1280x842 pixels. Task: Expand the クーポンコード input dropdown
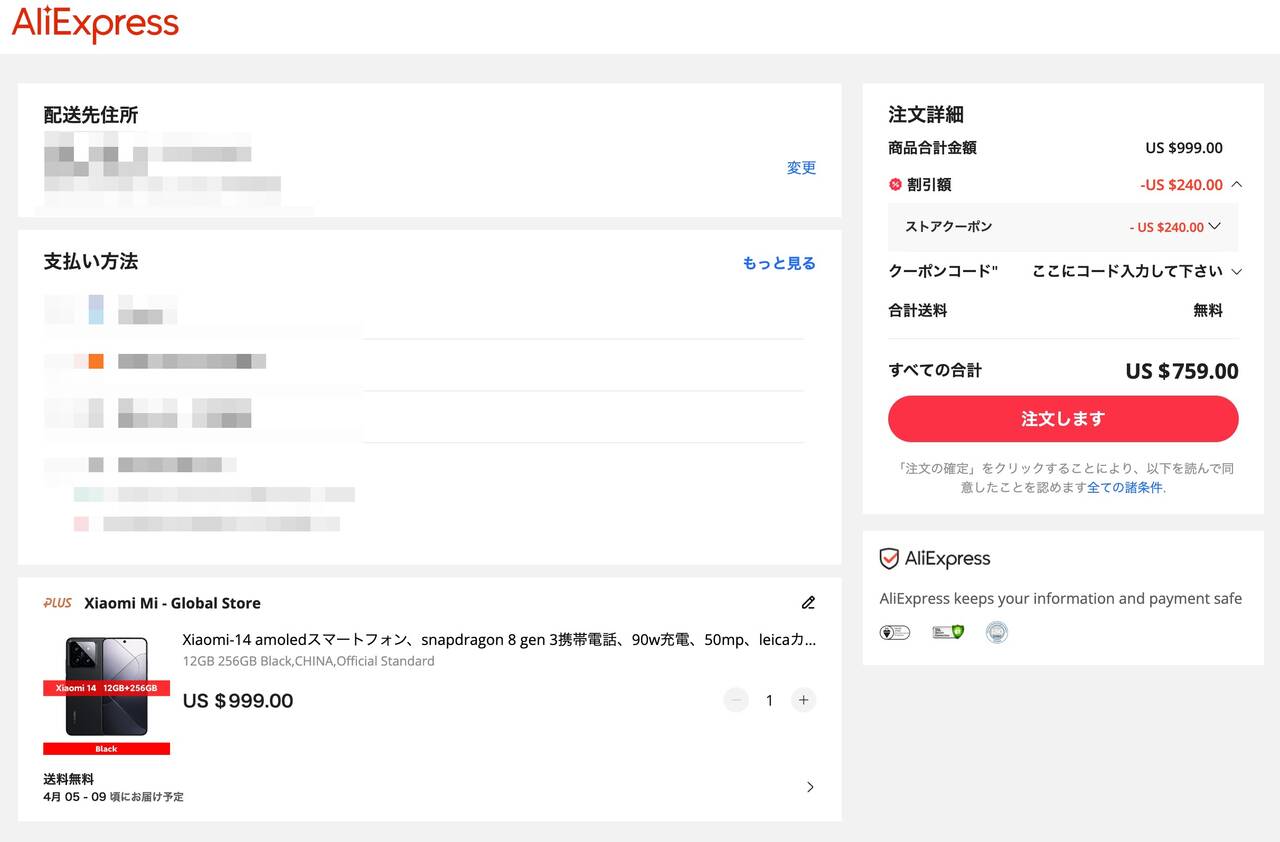(1237, 272)
